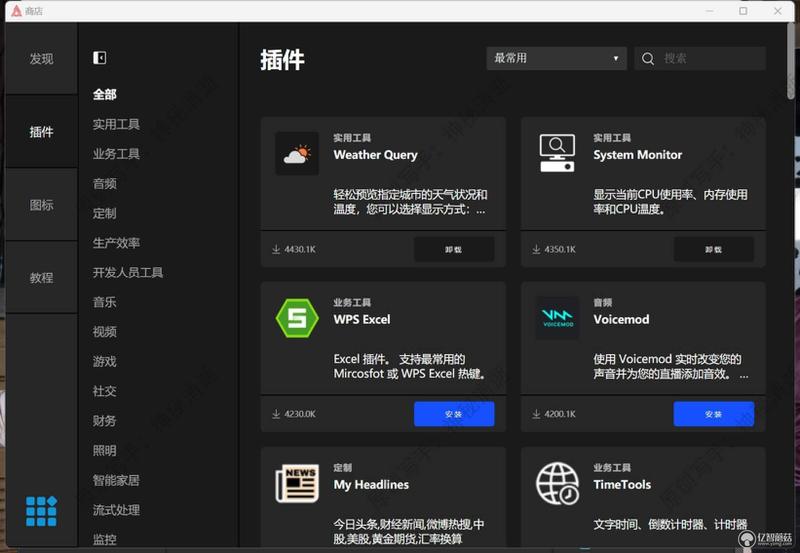Select the 社交 category
This screenshot has height=553, width=800.
(105, 391)
